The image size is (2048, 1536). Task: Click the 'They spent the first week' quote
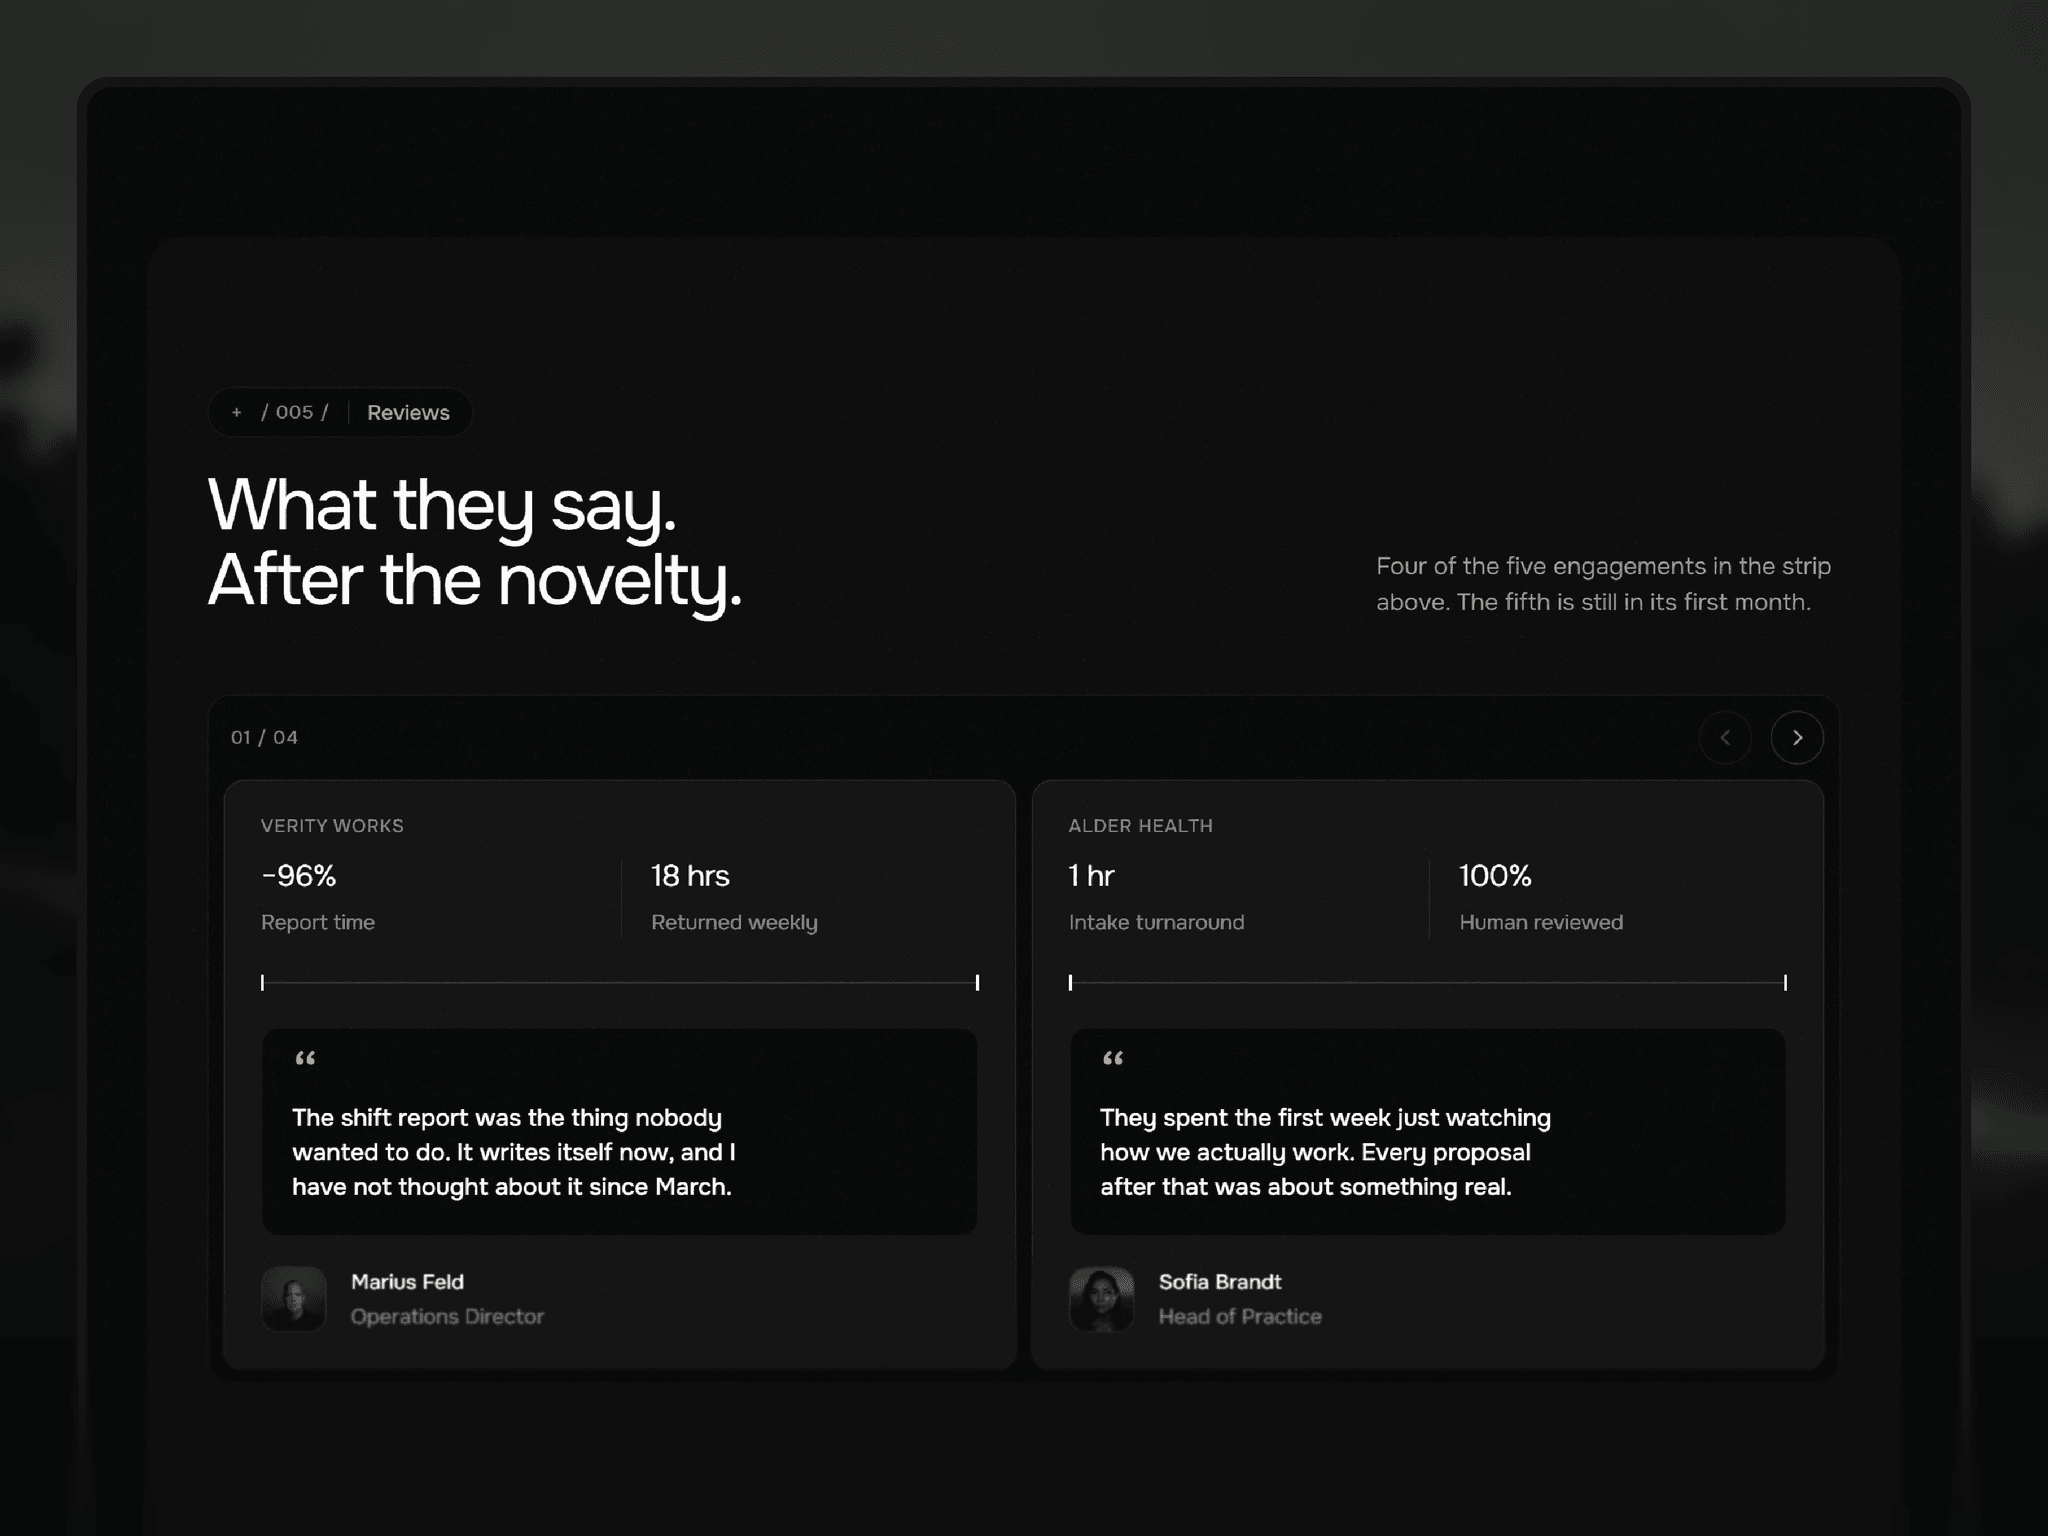[x=1326, y=1152]
